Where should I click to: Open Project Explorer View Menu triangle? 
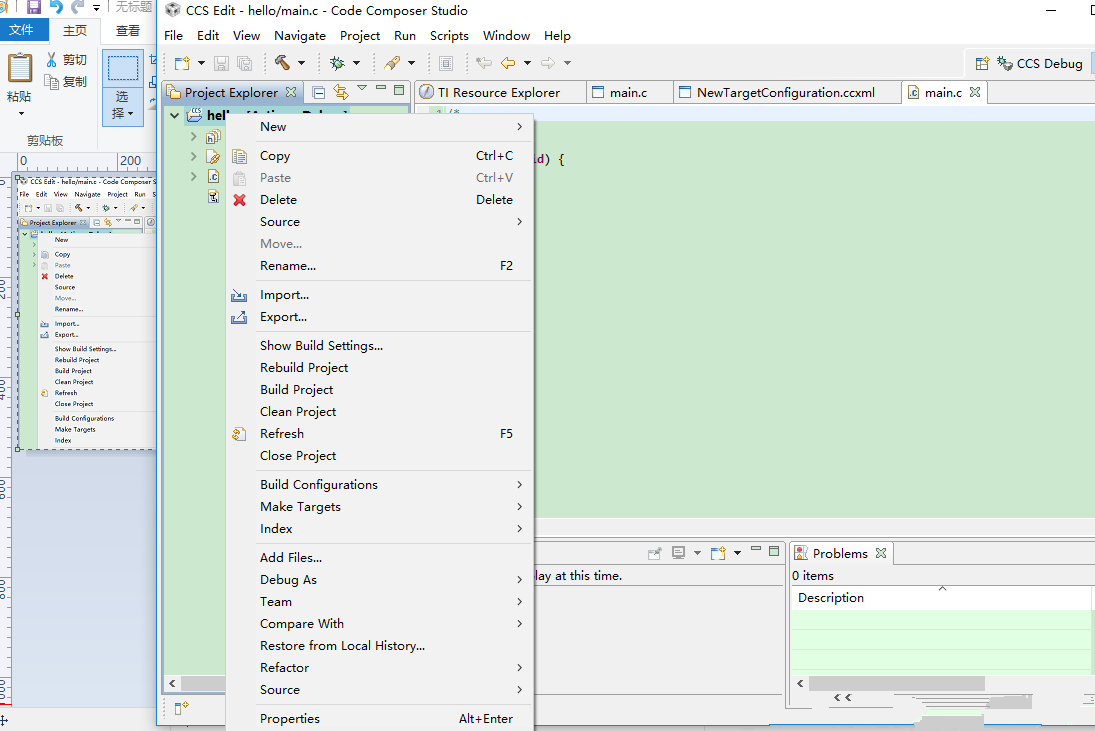click(362, 89)
